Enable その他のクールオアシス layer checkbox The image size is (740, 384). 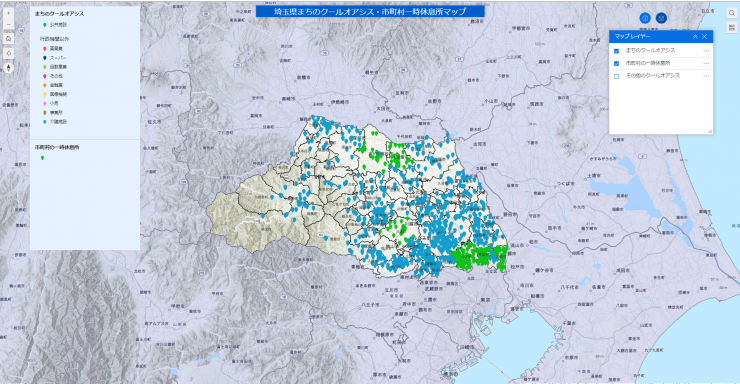(616, 76)
